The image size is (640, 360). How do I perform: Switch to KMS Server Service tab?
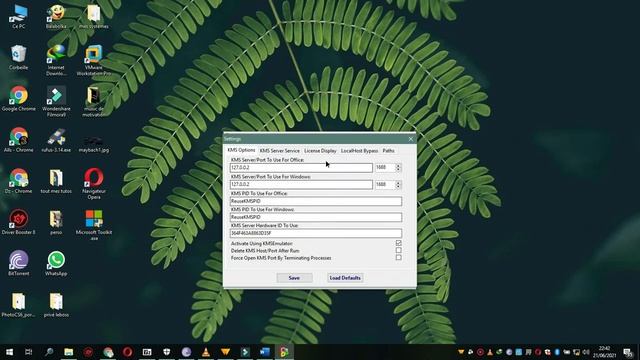click(x=280, y=151)
